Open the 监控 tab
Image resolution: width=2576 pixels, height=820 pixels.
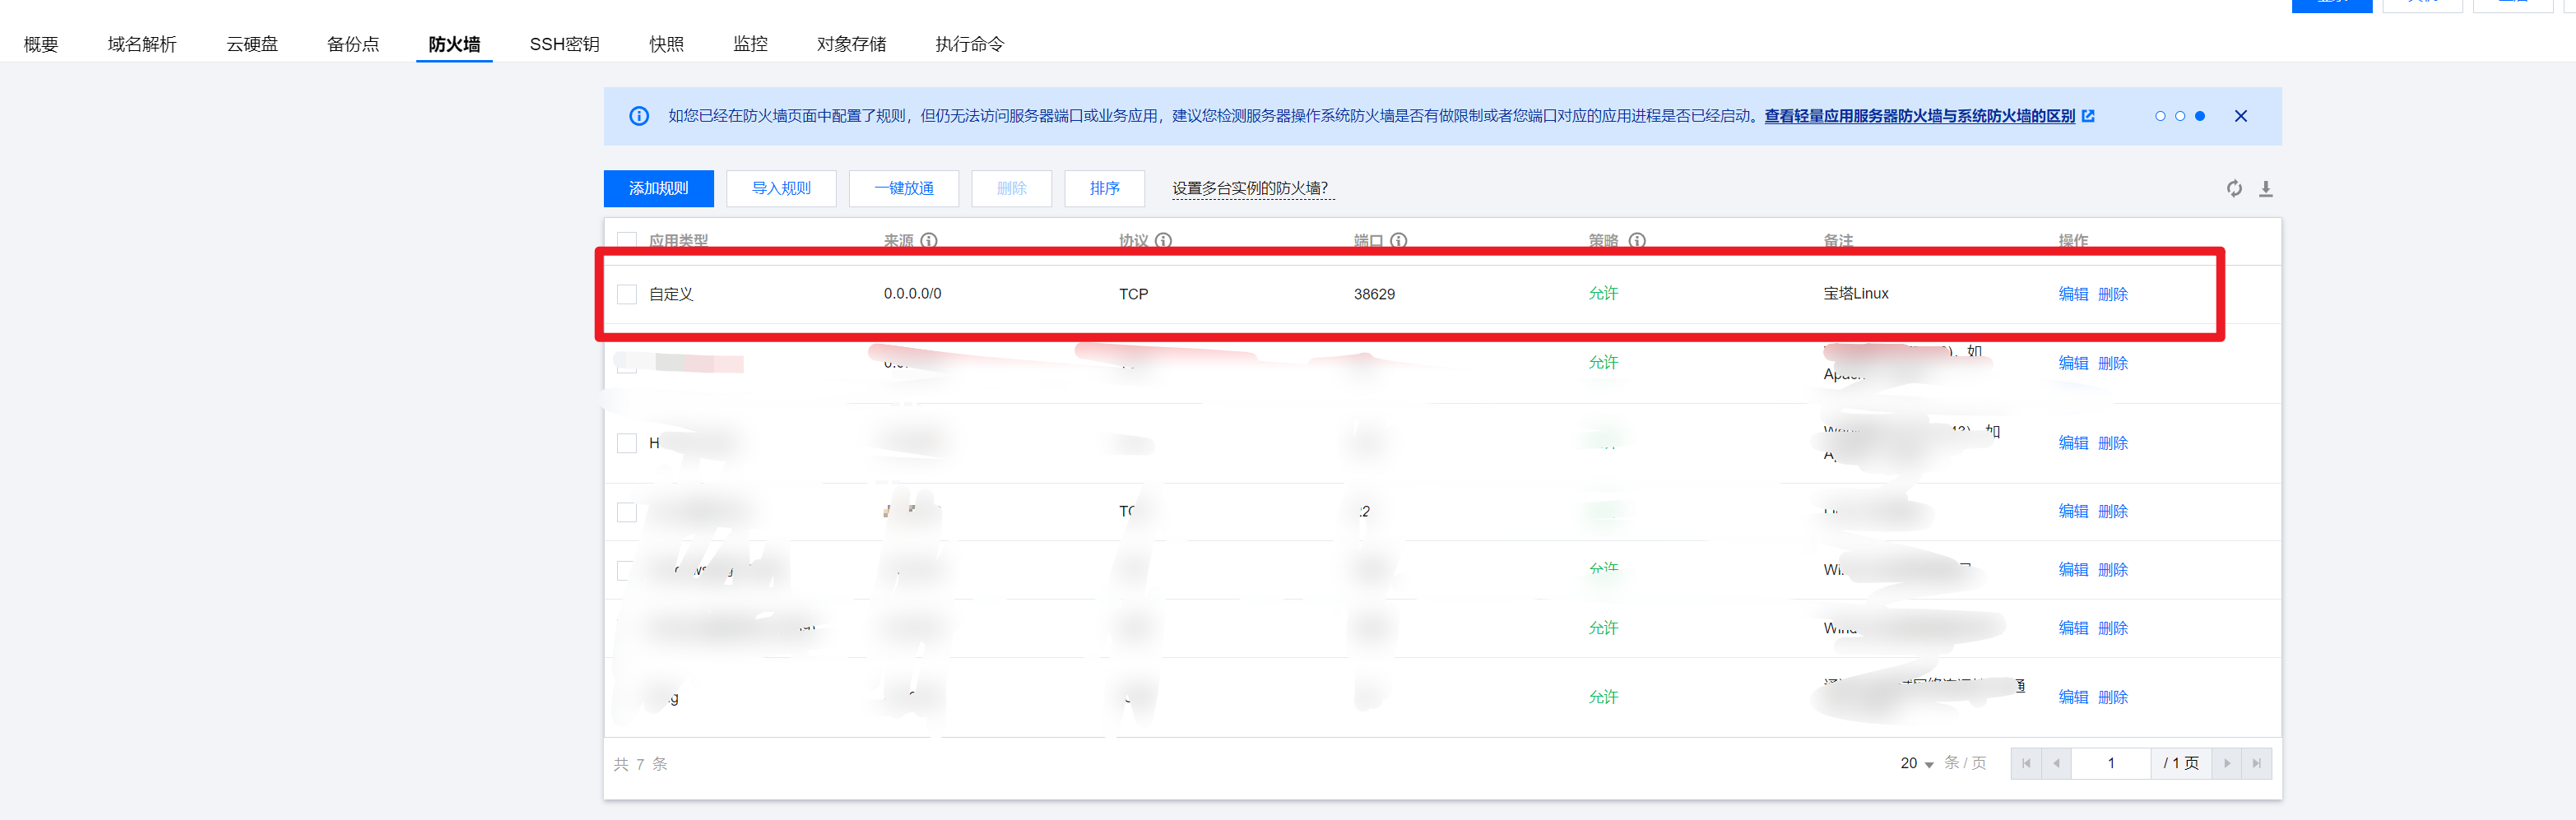750,44
